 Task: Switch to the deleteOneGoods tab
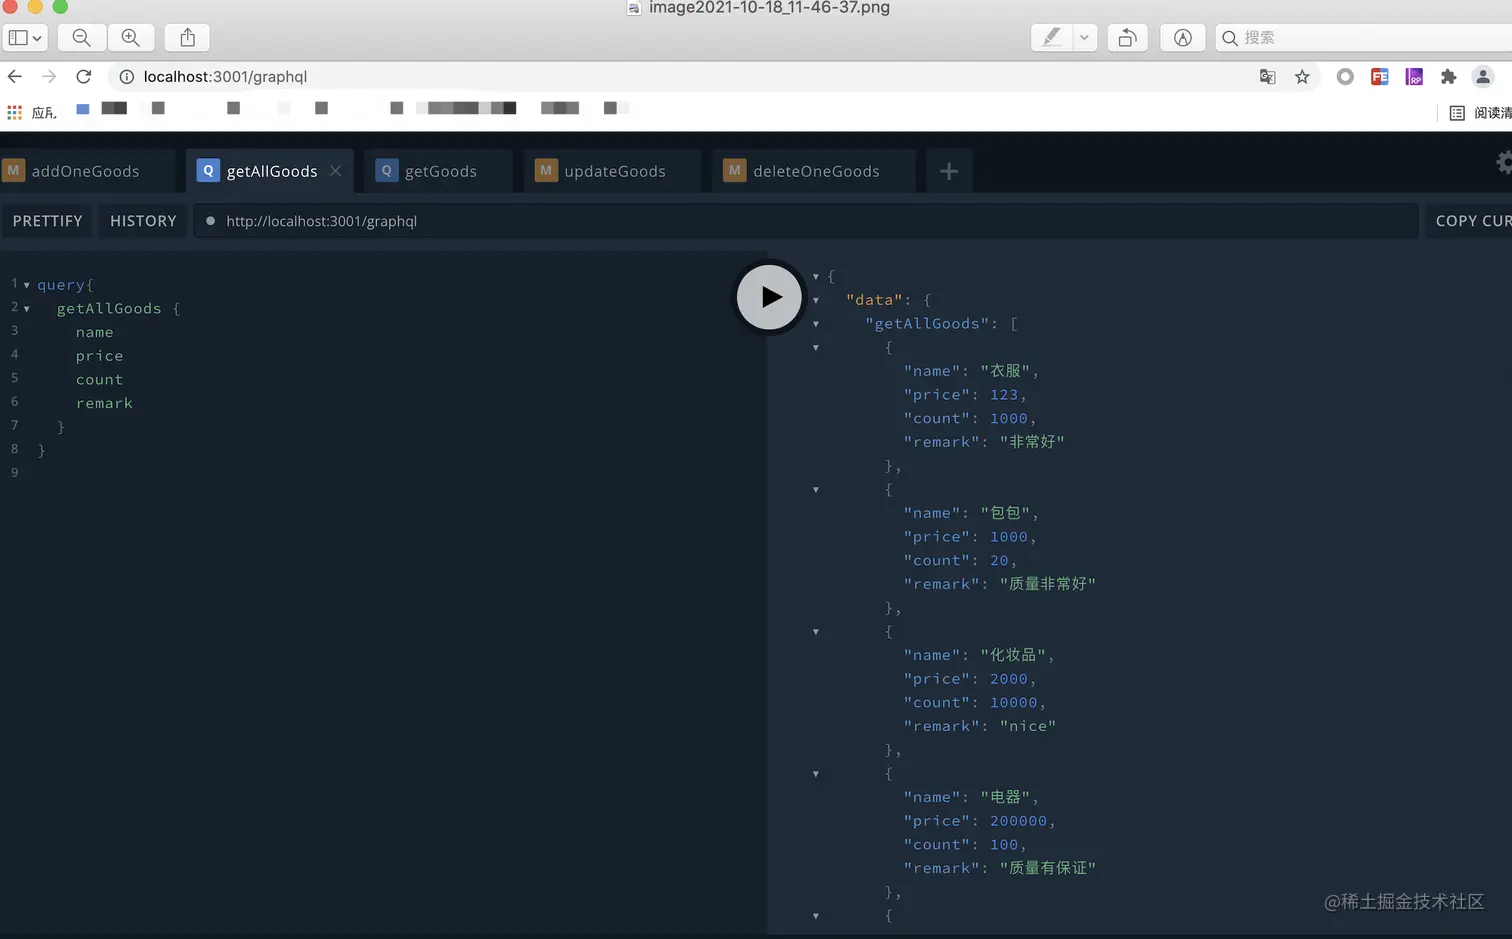tap(812, 170)
